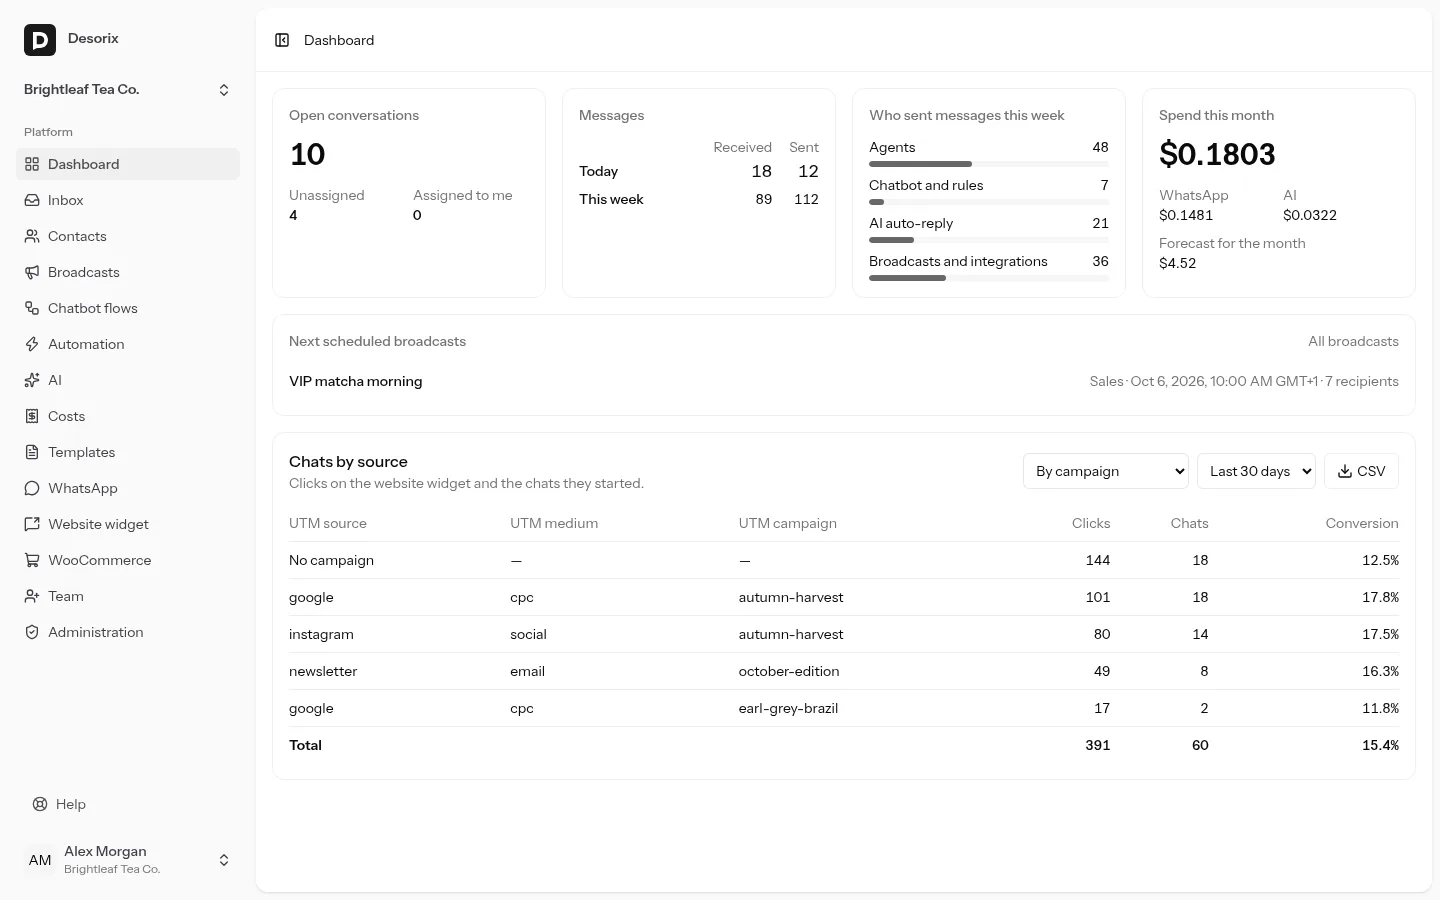Image resolution: width=1440 pixels, height=900 pixels.
Task: Download the CSV export
Action: pos(1361,471)
